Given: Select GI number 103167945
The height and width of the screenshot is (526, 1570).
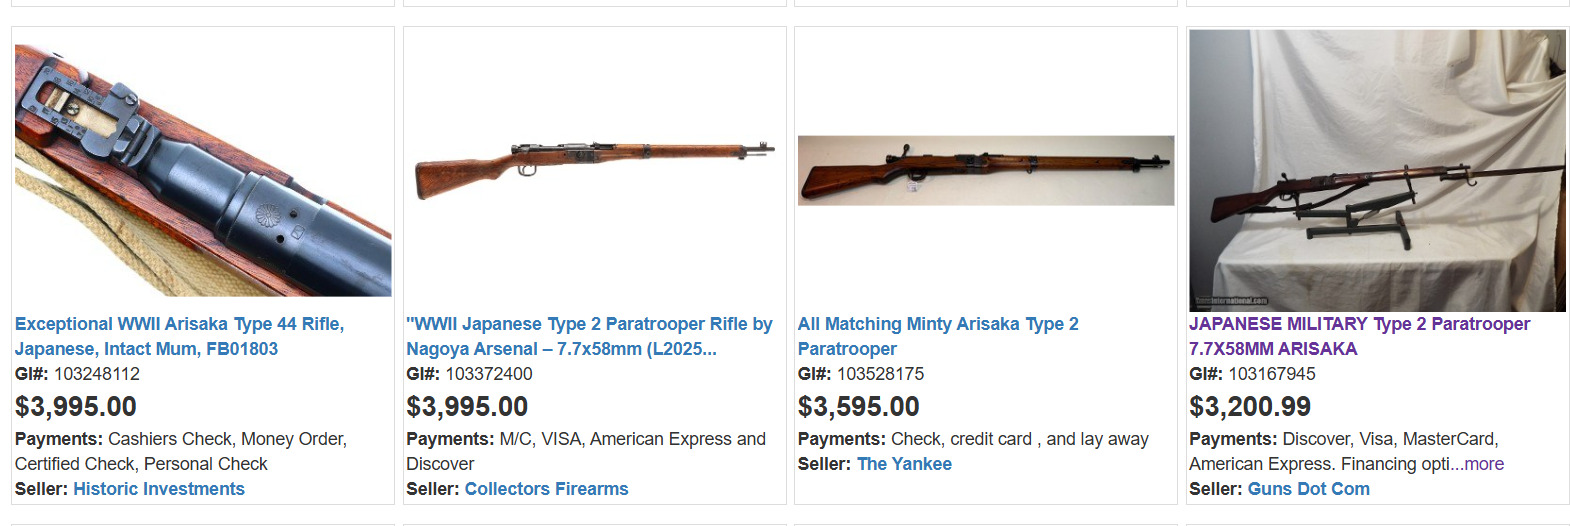Looking at the screenshot, I should click(1271, 374).
